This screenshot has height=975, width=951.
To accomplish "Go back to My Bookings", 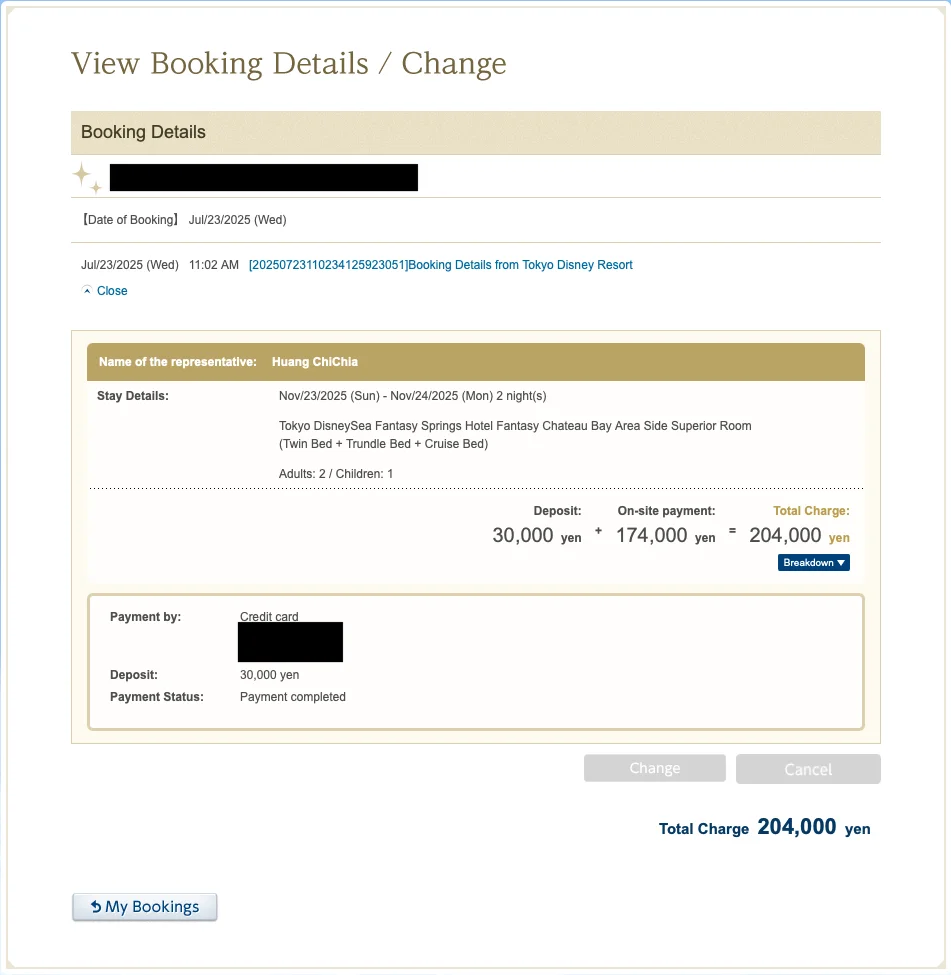I will click(145, 907).
